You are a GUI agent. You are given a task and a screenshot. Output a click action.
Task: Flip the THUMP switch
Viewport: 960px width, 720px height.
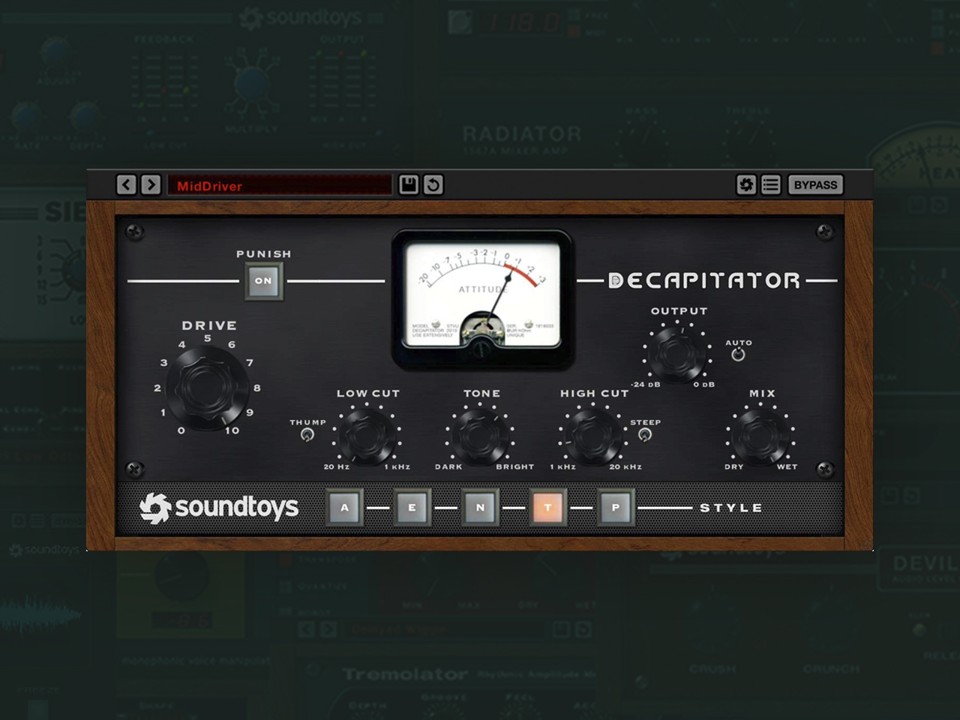coord(307,435)
